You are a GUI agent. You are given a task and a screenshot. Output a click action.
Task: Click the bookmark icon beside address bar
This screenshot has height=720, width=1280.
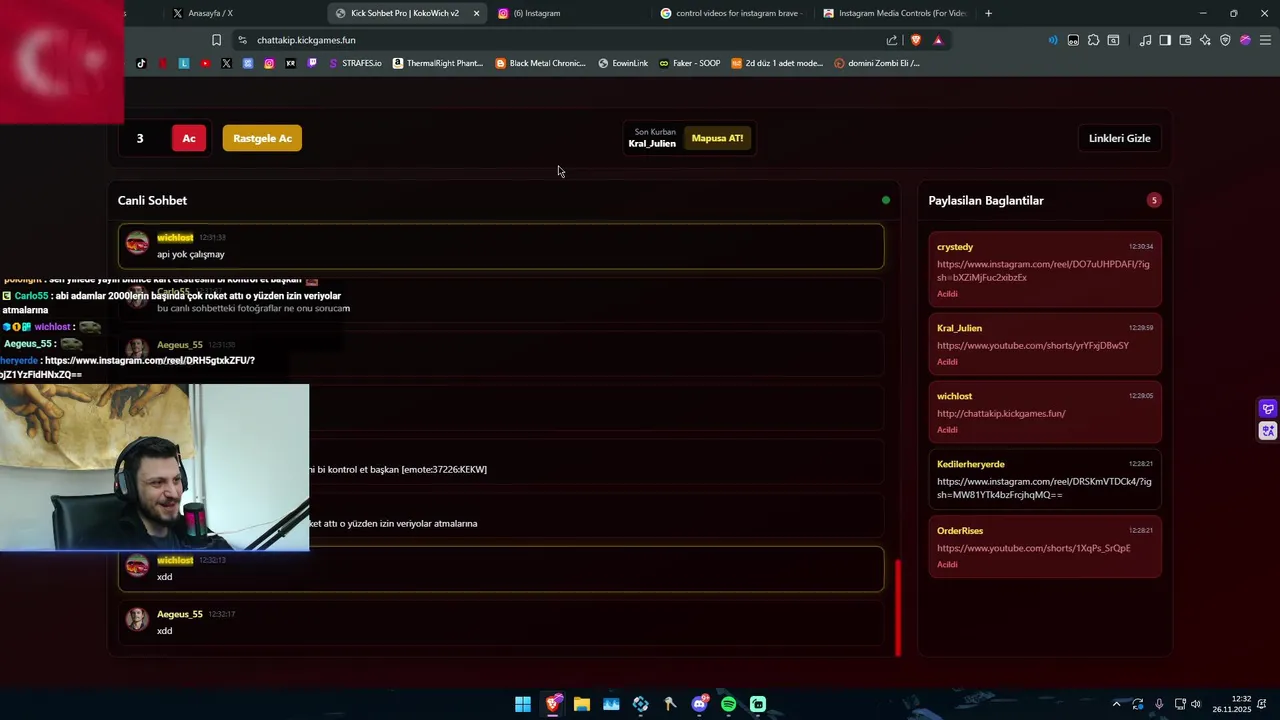[x=216, y=40]
